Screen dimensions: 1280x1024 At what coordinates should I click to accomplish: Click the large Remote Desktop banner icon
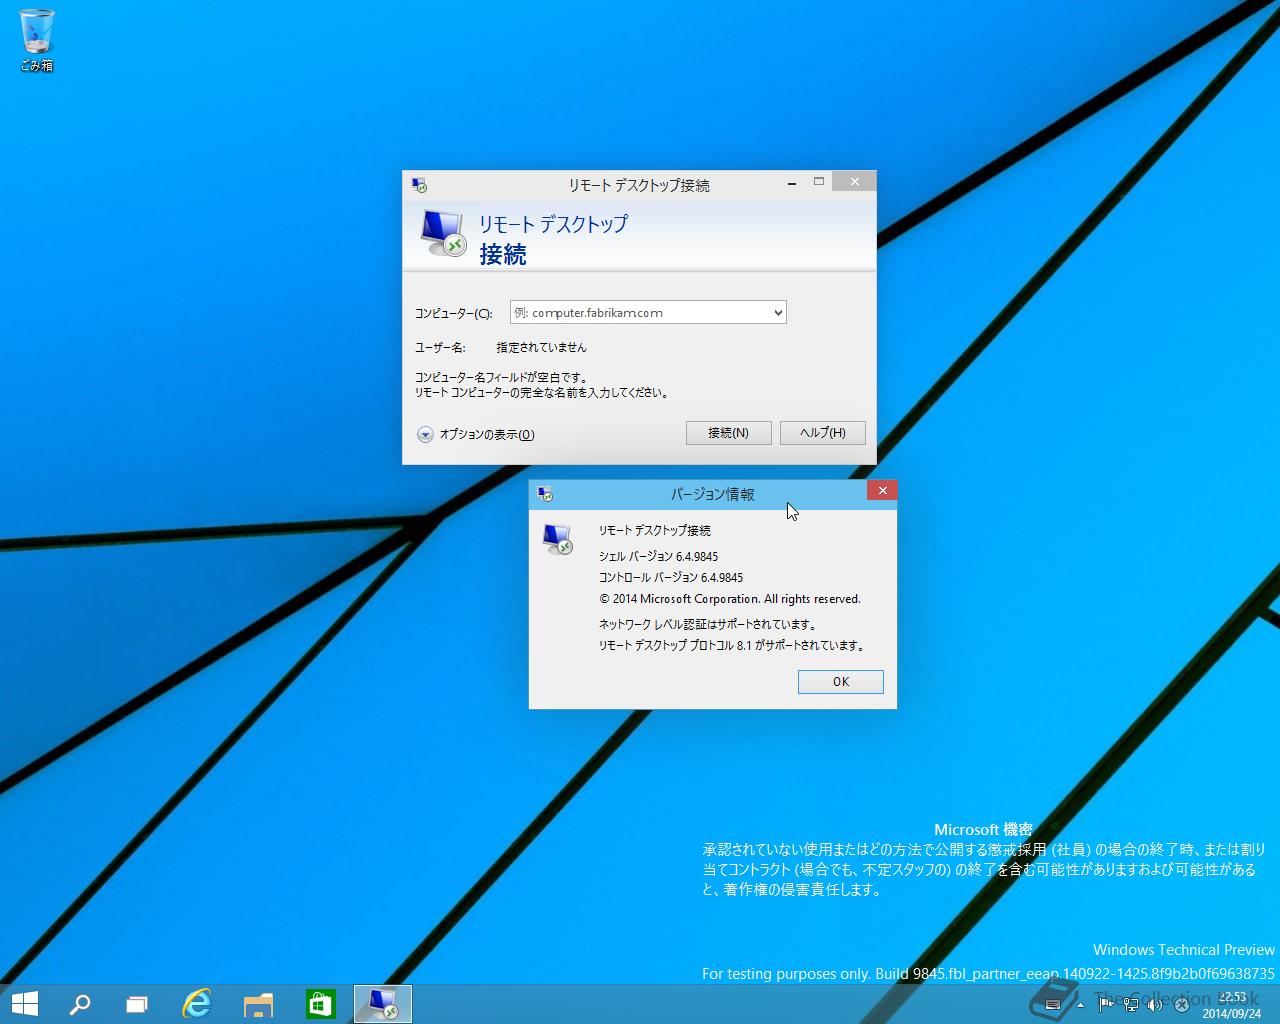tap(443, 233)
